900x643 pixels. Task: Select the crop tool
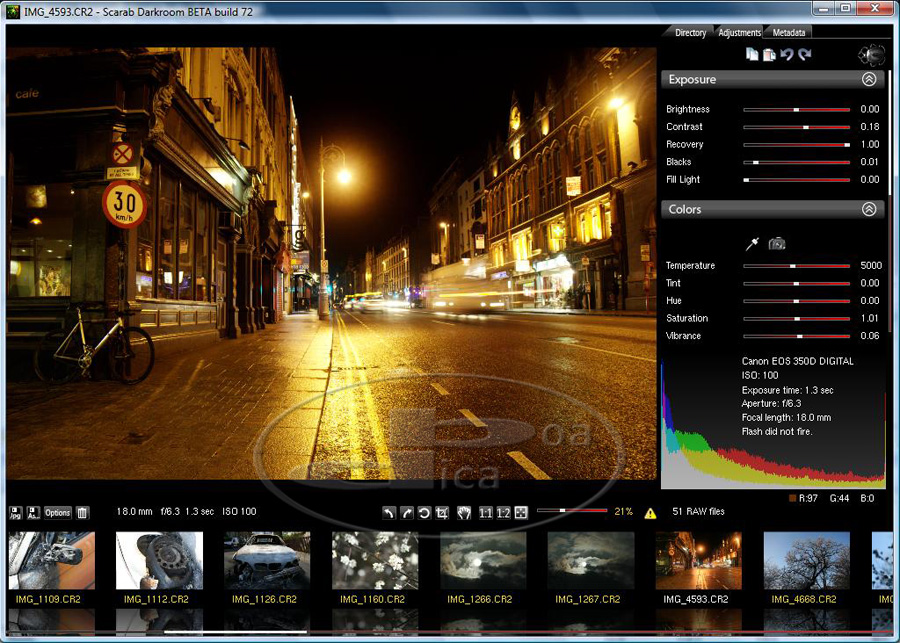coord(442,512)
